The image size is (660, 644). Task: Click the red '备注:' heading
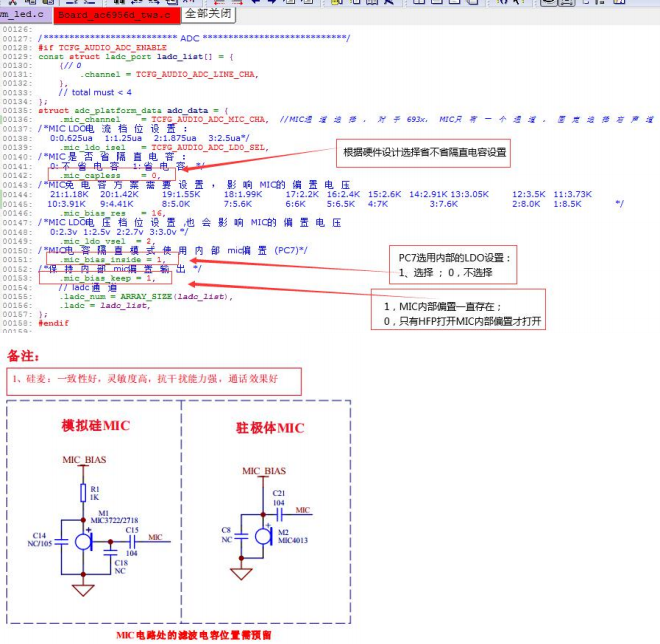[x=23, y=356]
